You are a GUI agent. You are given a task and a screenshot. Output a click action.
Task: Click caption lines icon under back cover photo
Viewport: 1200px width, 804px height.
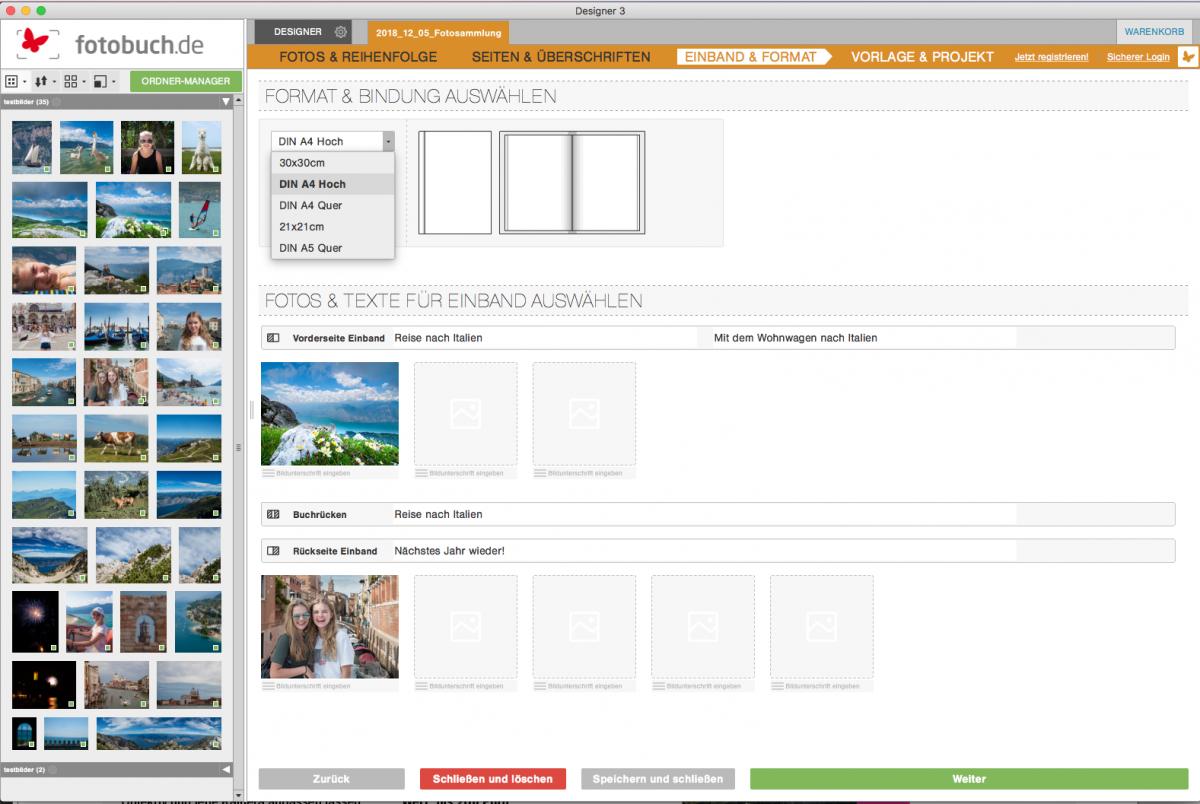[x=268, y=686]
